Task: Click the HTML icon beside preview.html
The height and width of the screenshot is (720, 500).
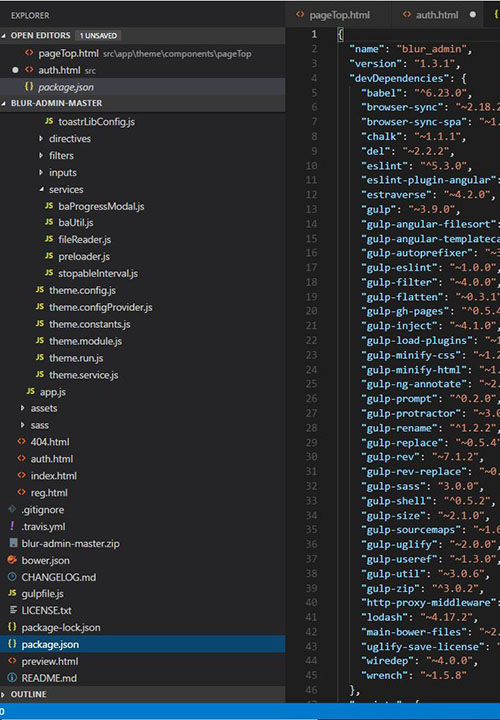Action: (12, 661)
